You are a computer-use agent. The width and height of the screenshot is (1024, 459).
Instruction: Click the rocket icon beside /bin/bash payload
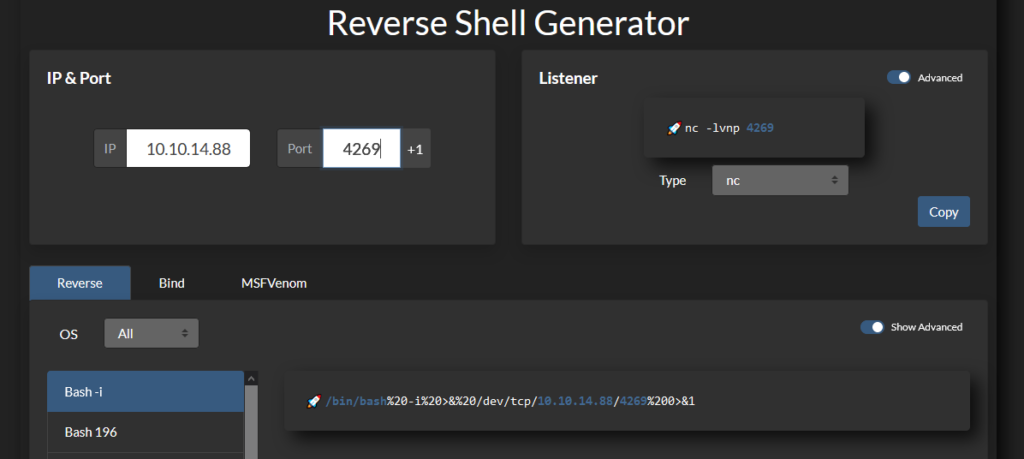314,401
